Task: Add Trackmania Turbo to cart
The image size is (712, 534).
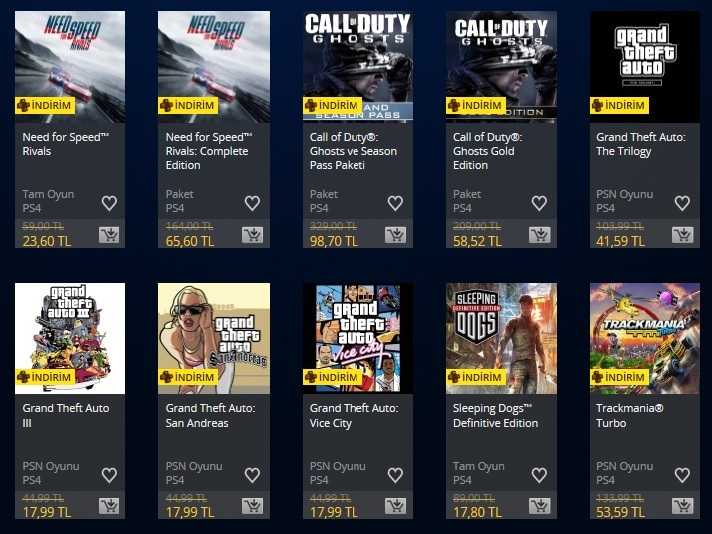Action: (x=682, y=506)
